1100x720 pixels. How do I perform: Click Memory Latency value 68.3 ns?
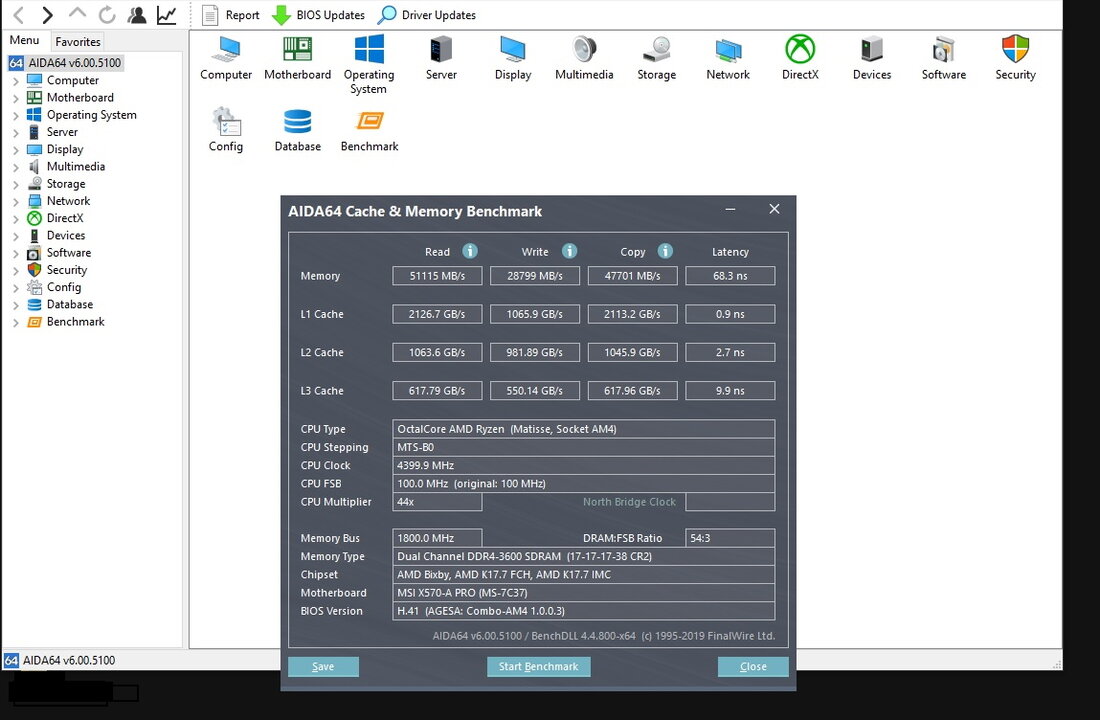(730, 276)
